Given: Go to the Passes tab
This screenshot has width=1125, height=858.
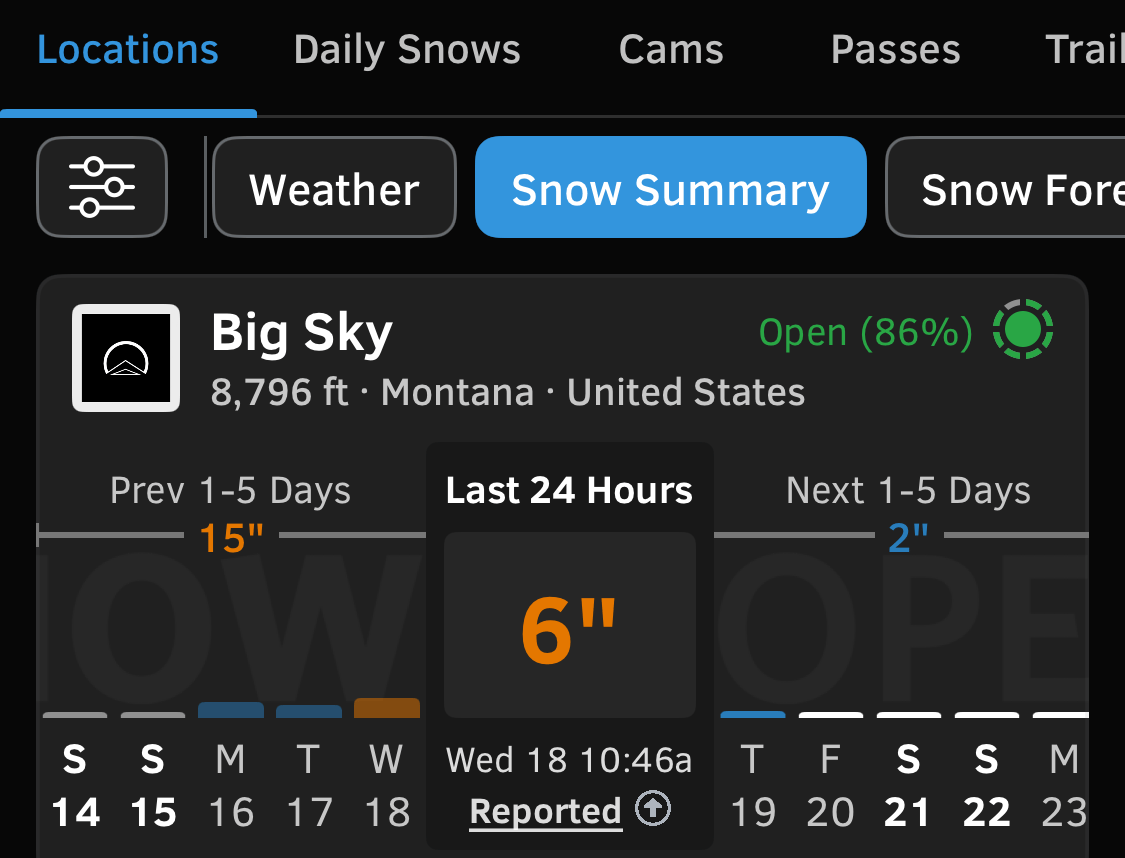Looking at the screenshot, I should 895,50.
